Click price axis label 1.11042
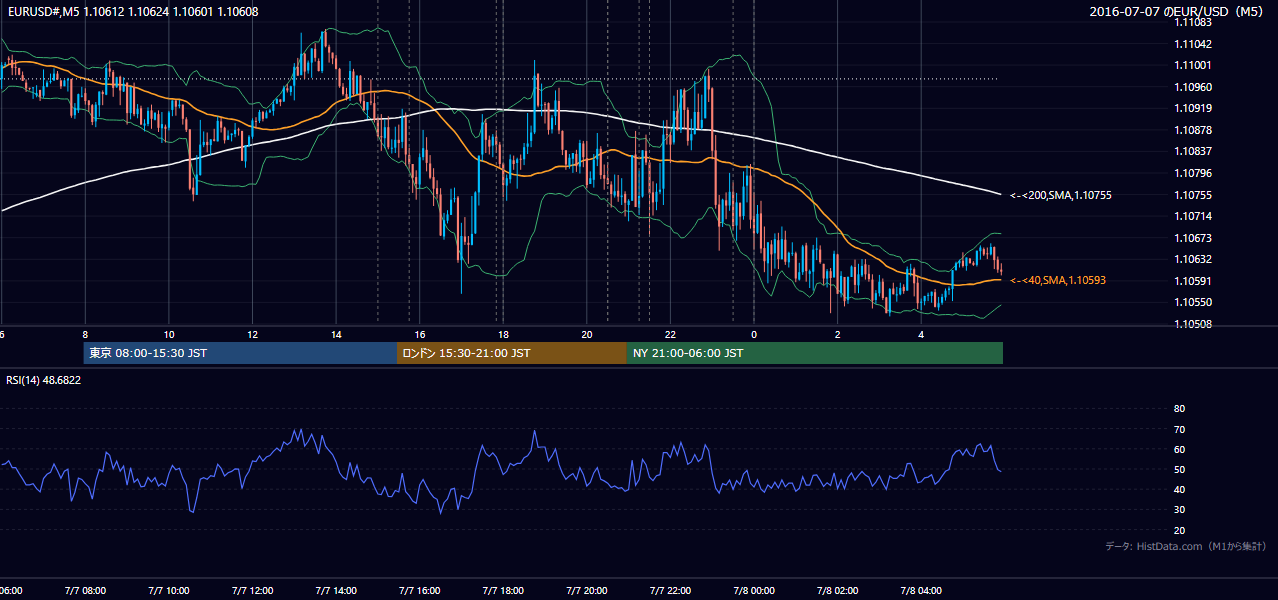The image size is (1278, 600). pos(1194,44)
